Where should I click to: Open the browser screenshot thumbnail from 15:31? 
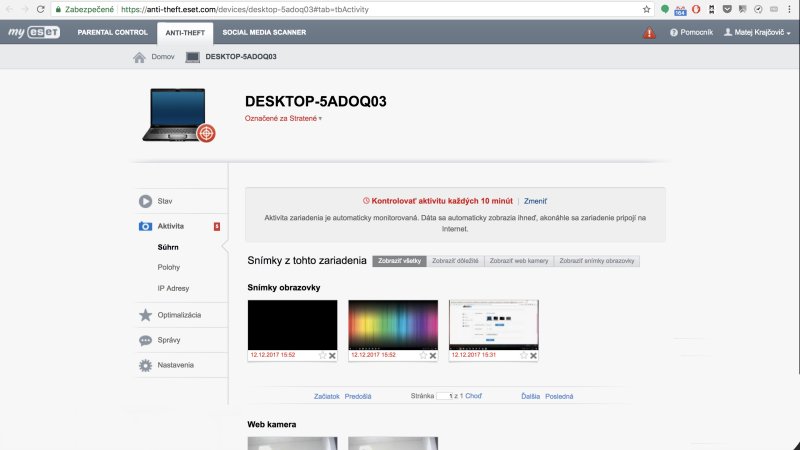tap(493, 324)
